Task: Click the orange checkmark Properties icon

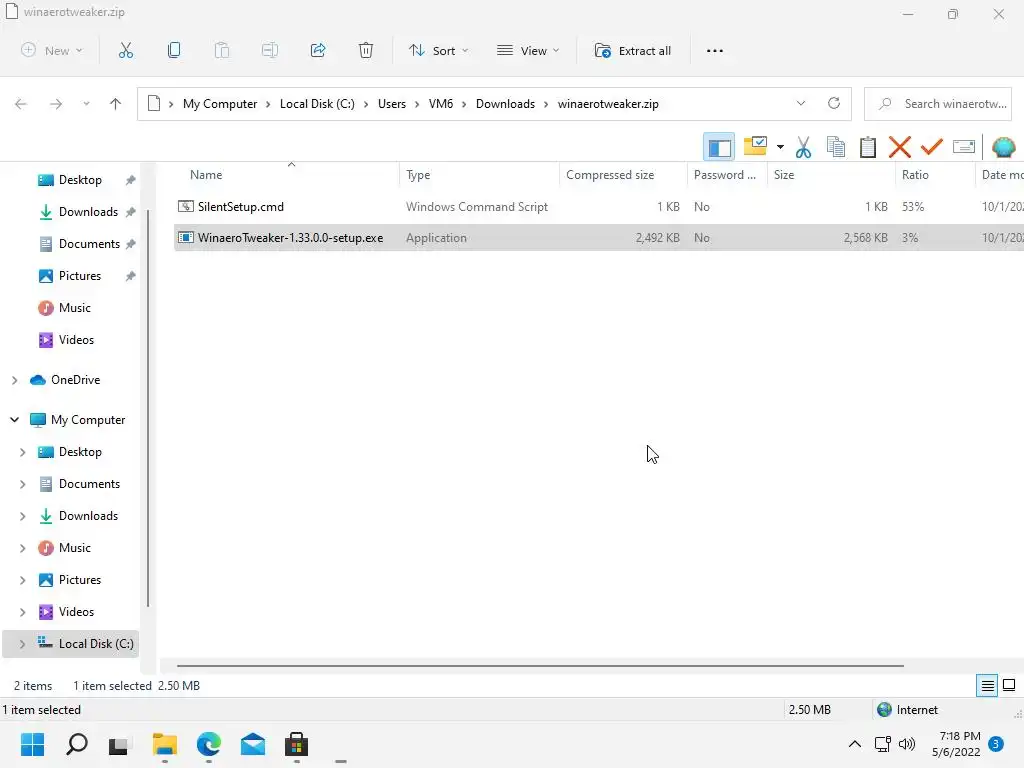Action: (x=932, y=147)
